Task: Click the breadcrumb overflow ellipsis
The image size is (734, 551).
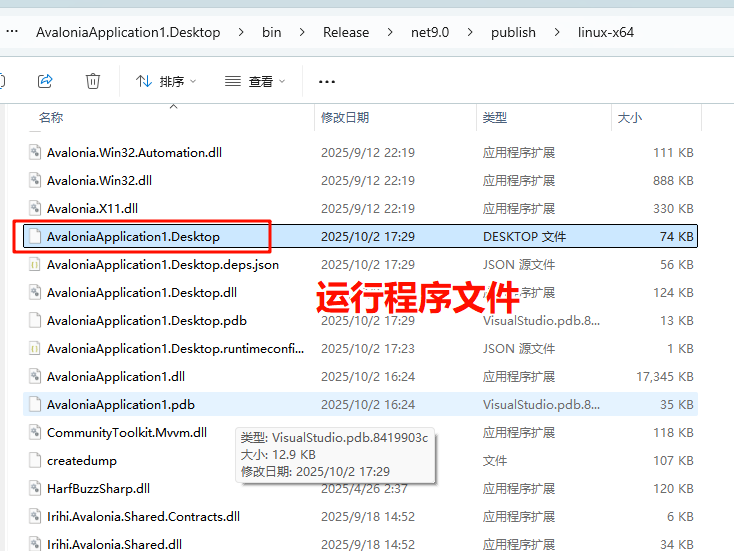Action: (12, 32)
